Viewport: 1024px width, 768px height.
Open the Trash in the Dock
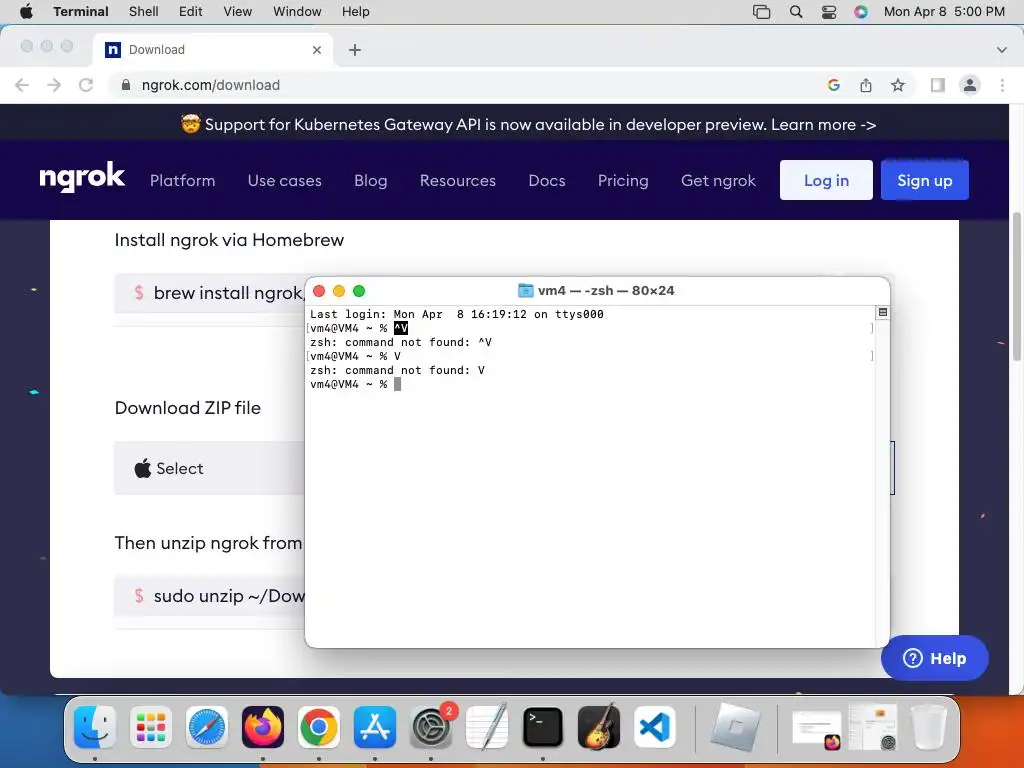[x=929, y=727]
